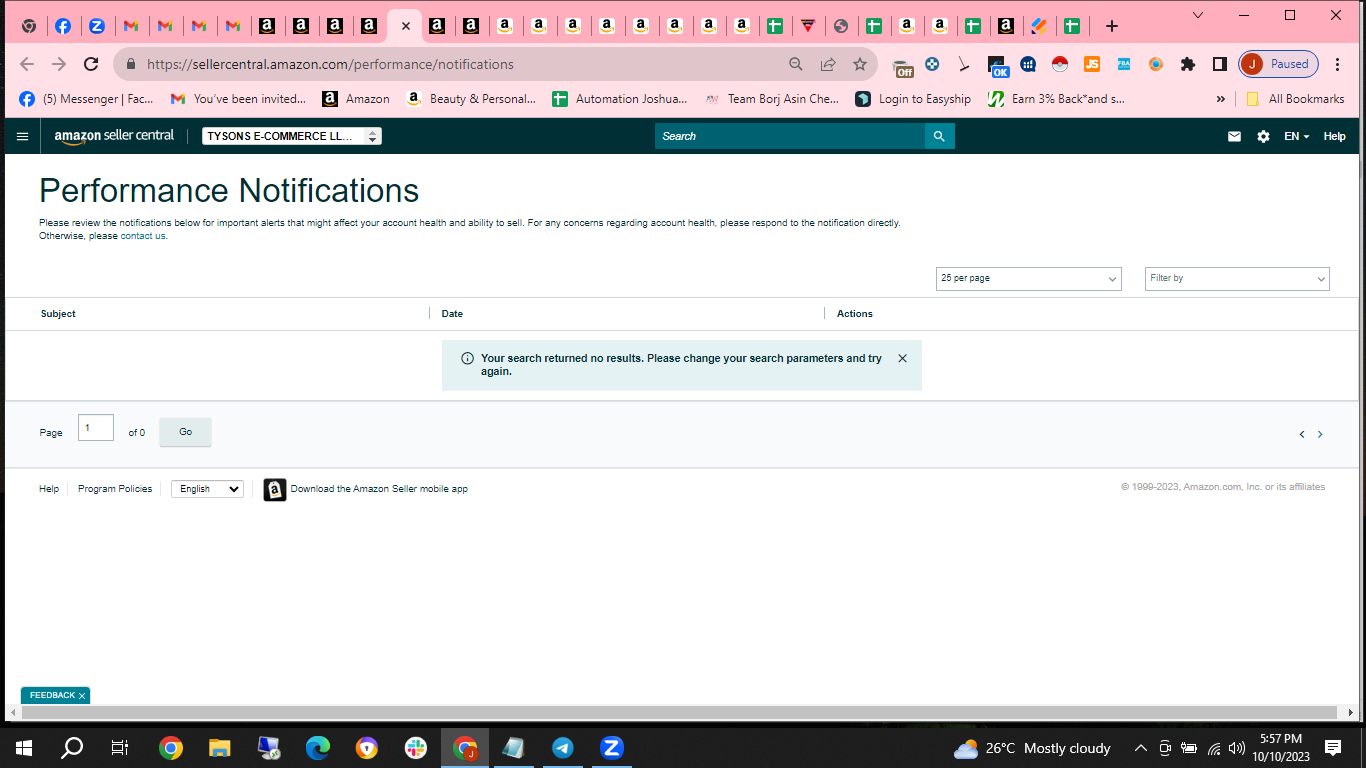The width and height of the screenshot is (1366, 768).
Task: Open Program Policies link
Action: tap(115, 489)
